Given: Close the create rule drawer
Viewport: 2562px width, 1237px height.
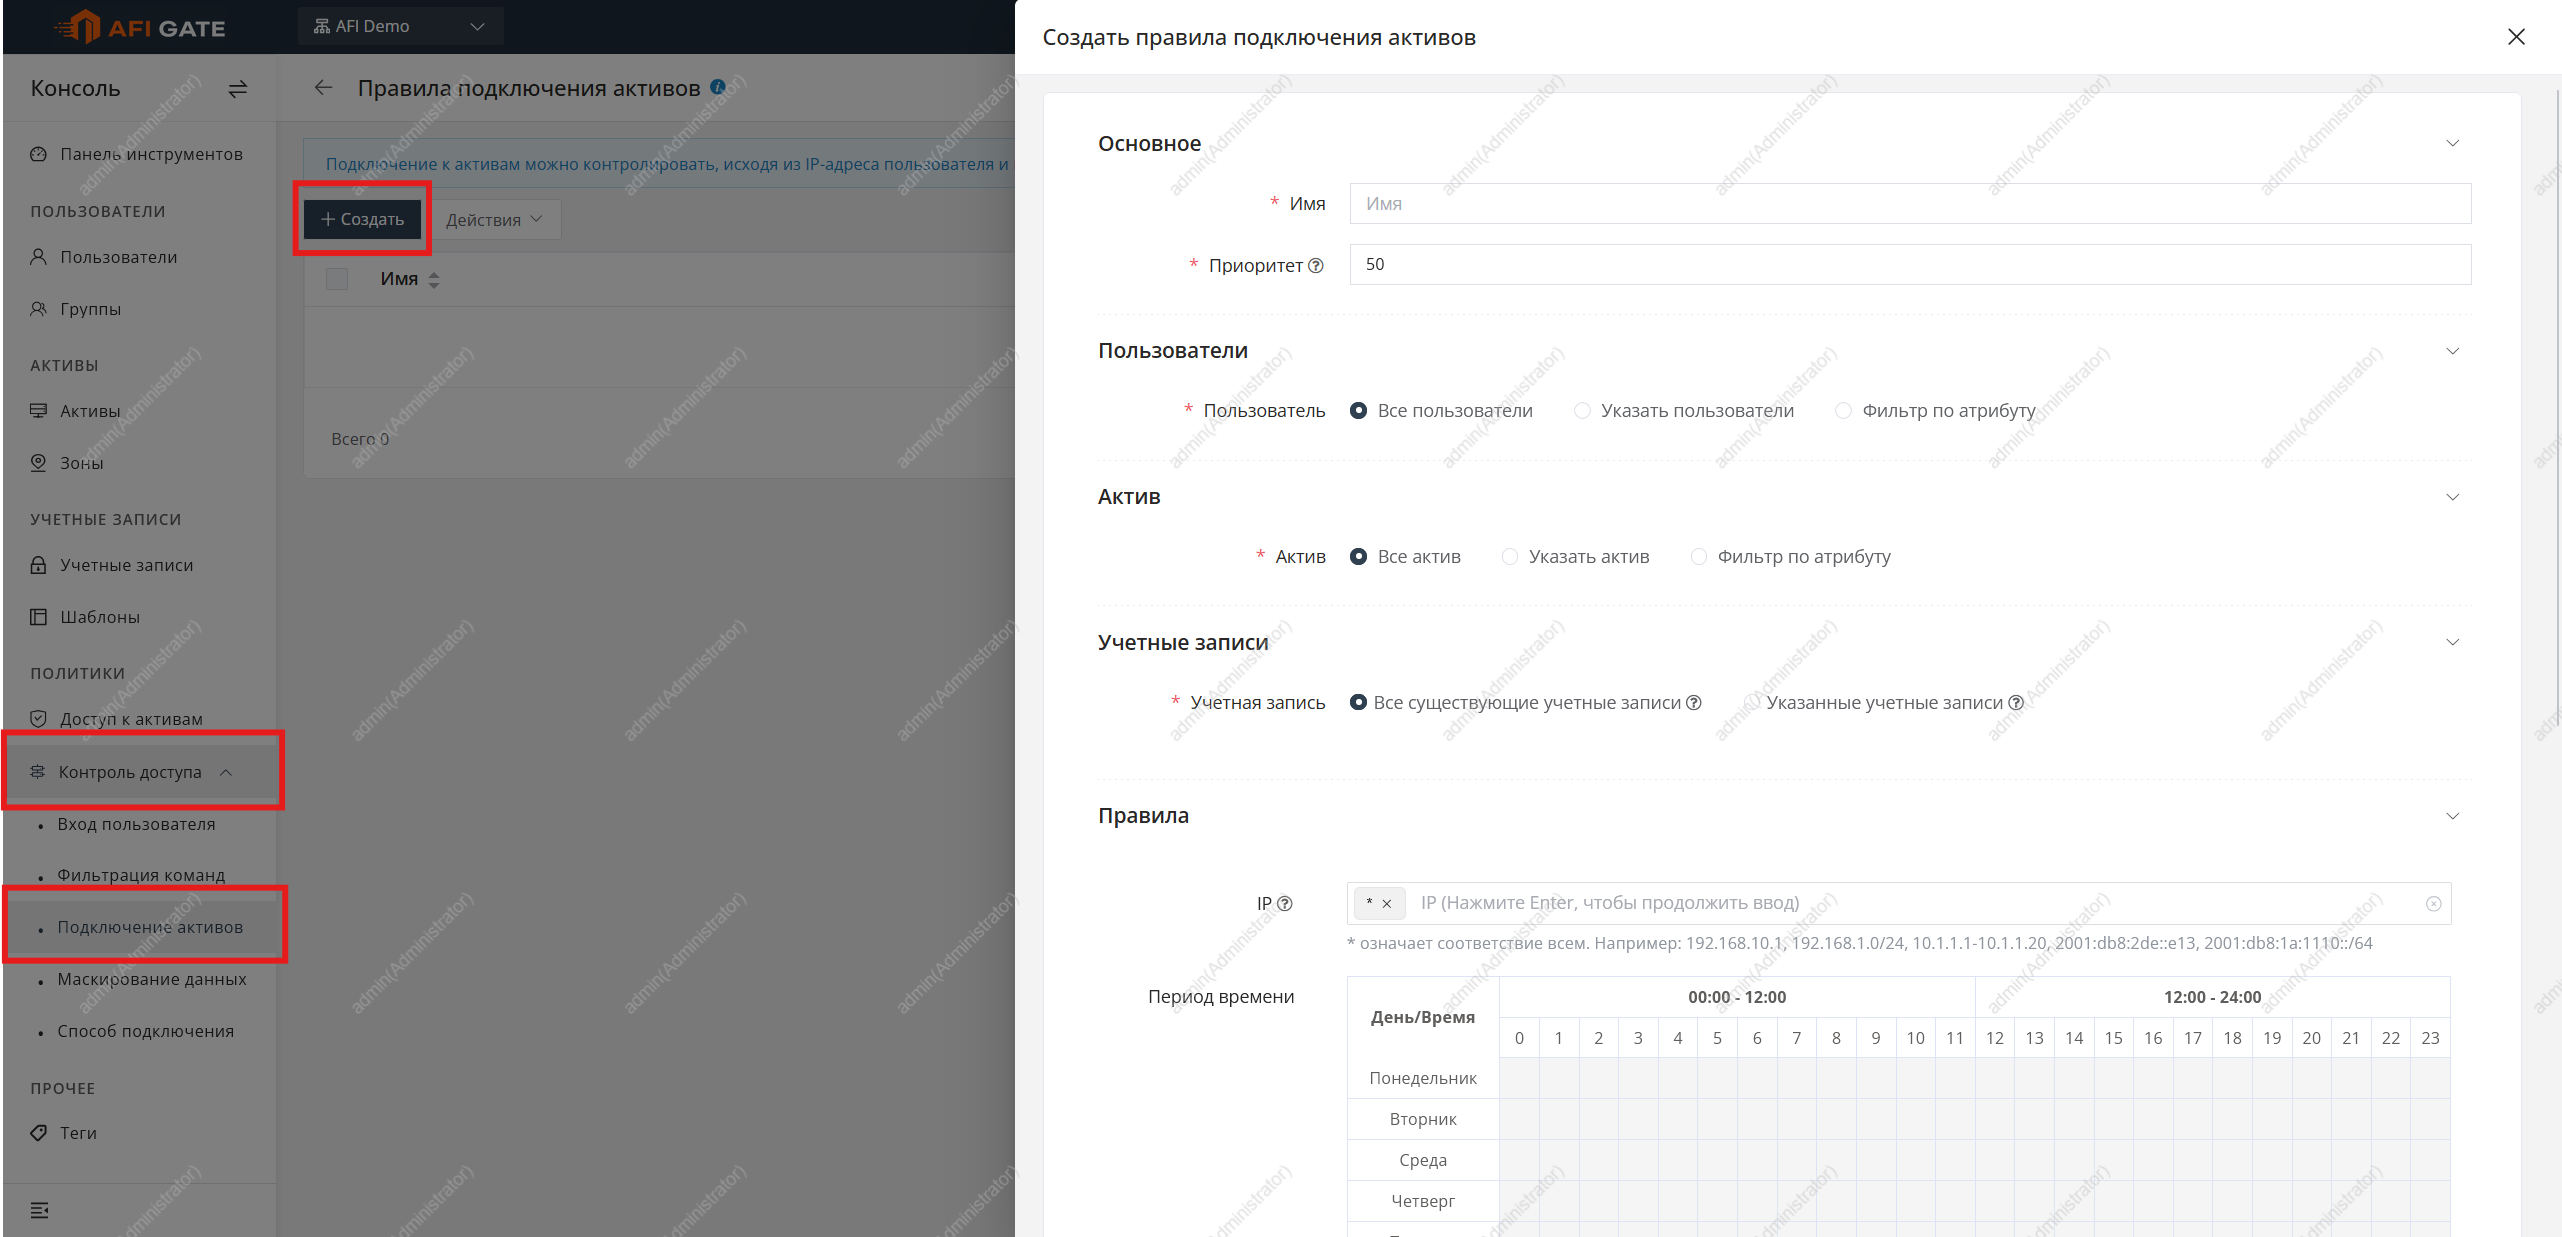Looking at the screenshot, I should [x=2517, y=37].
